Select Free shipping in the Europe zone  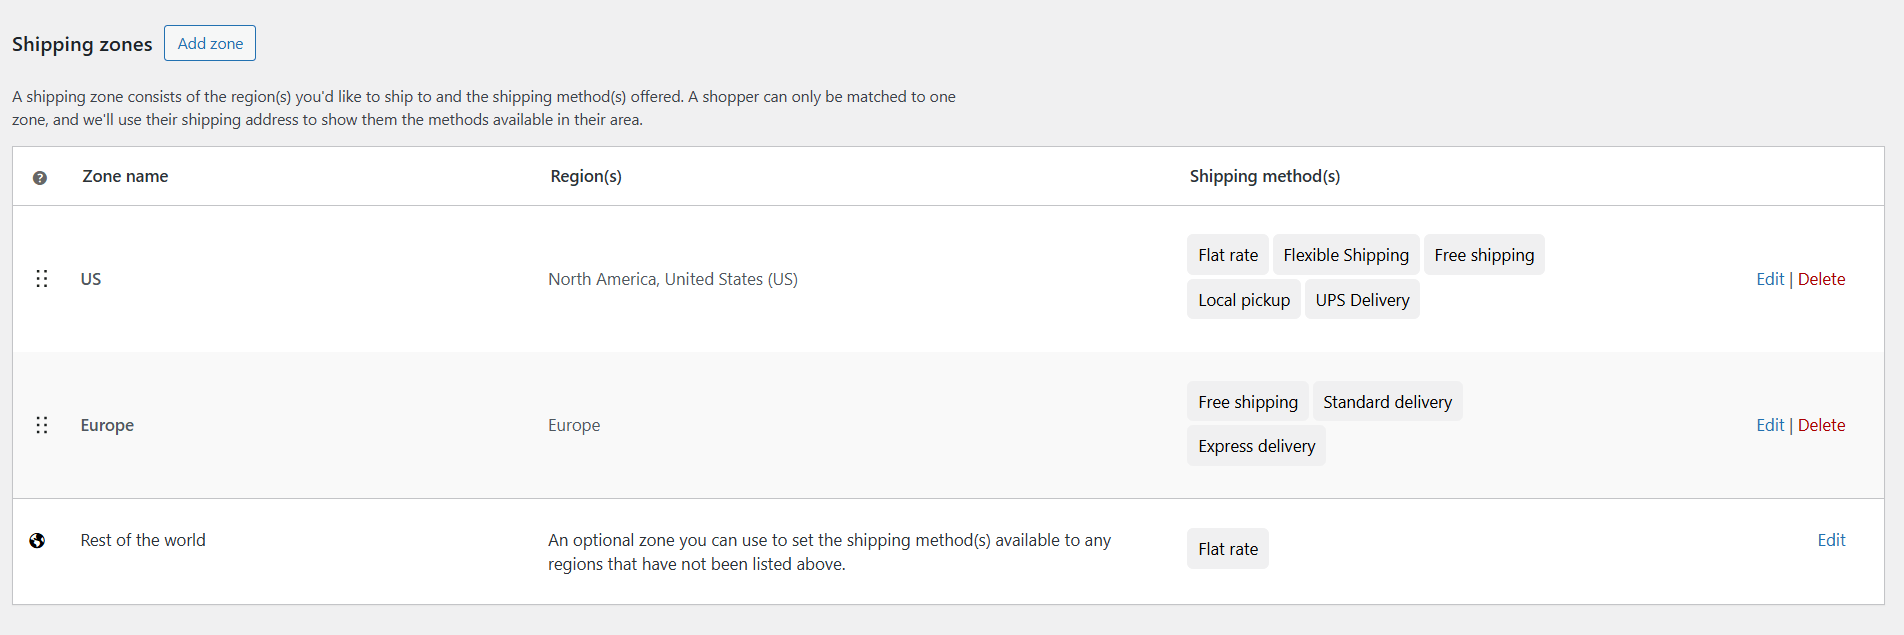[1247, 401]
